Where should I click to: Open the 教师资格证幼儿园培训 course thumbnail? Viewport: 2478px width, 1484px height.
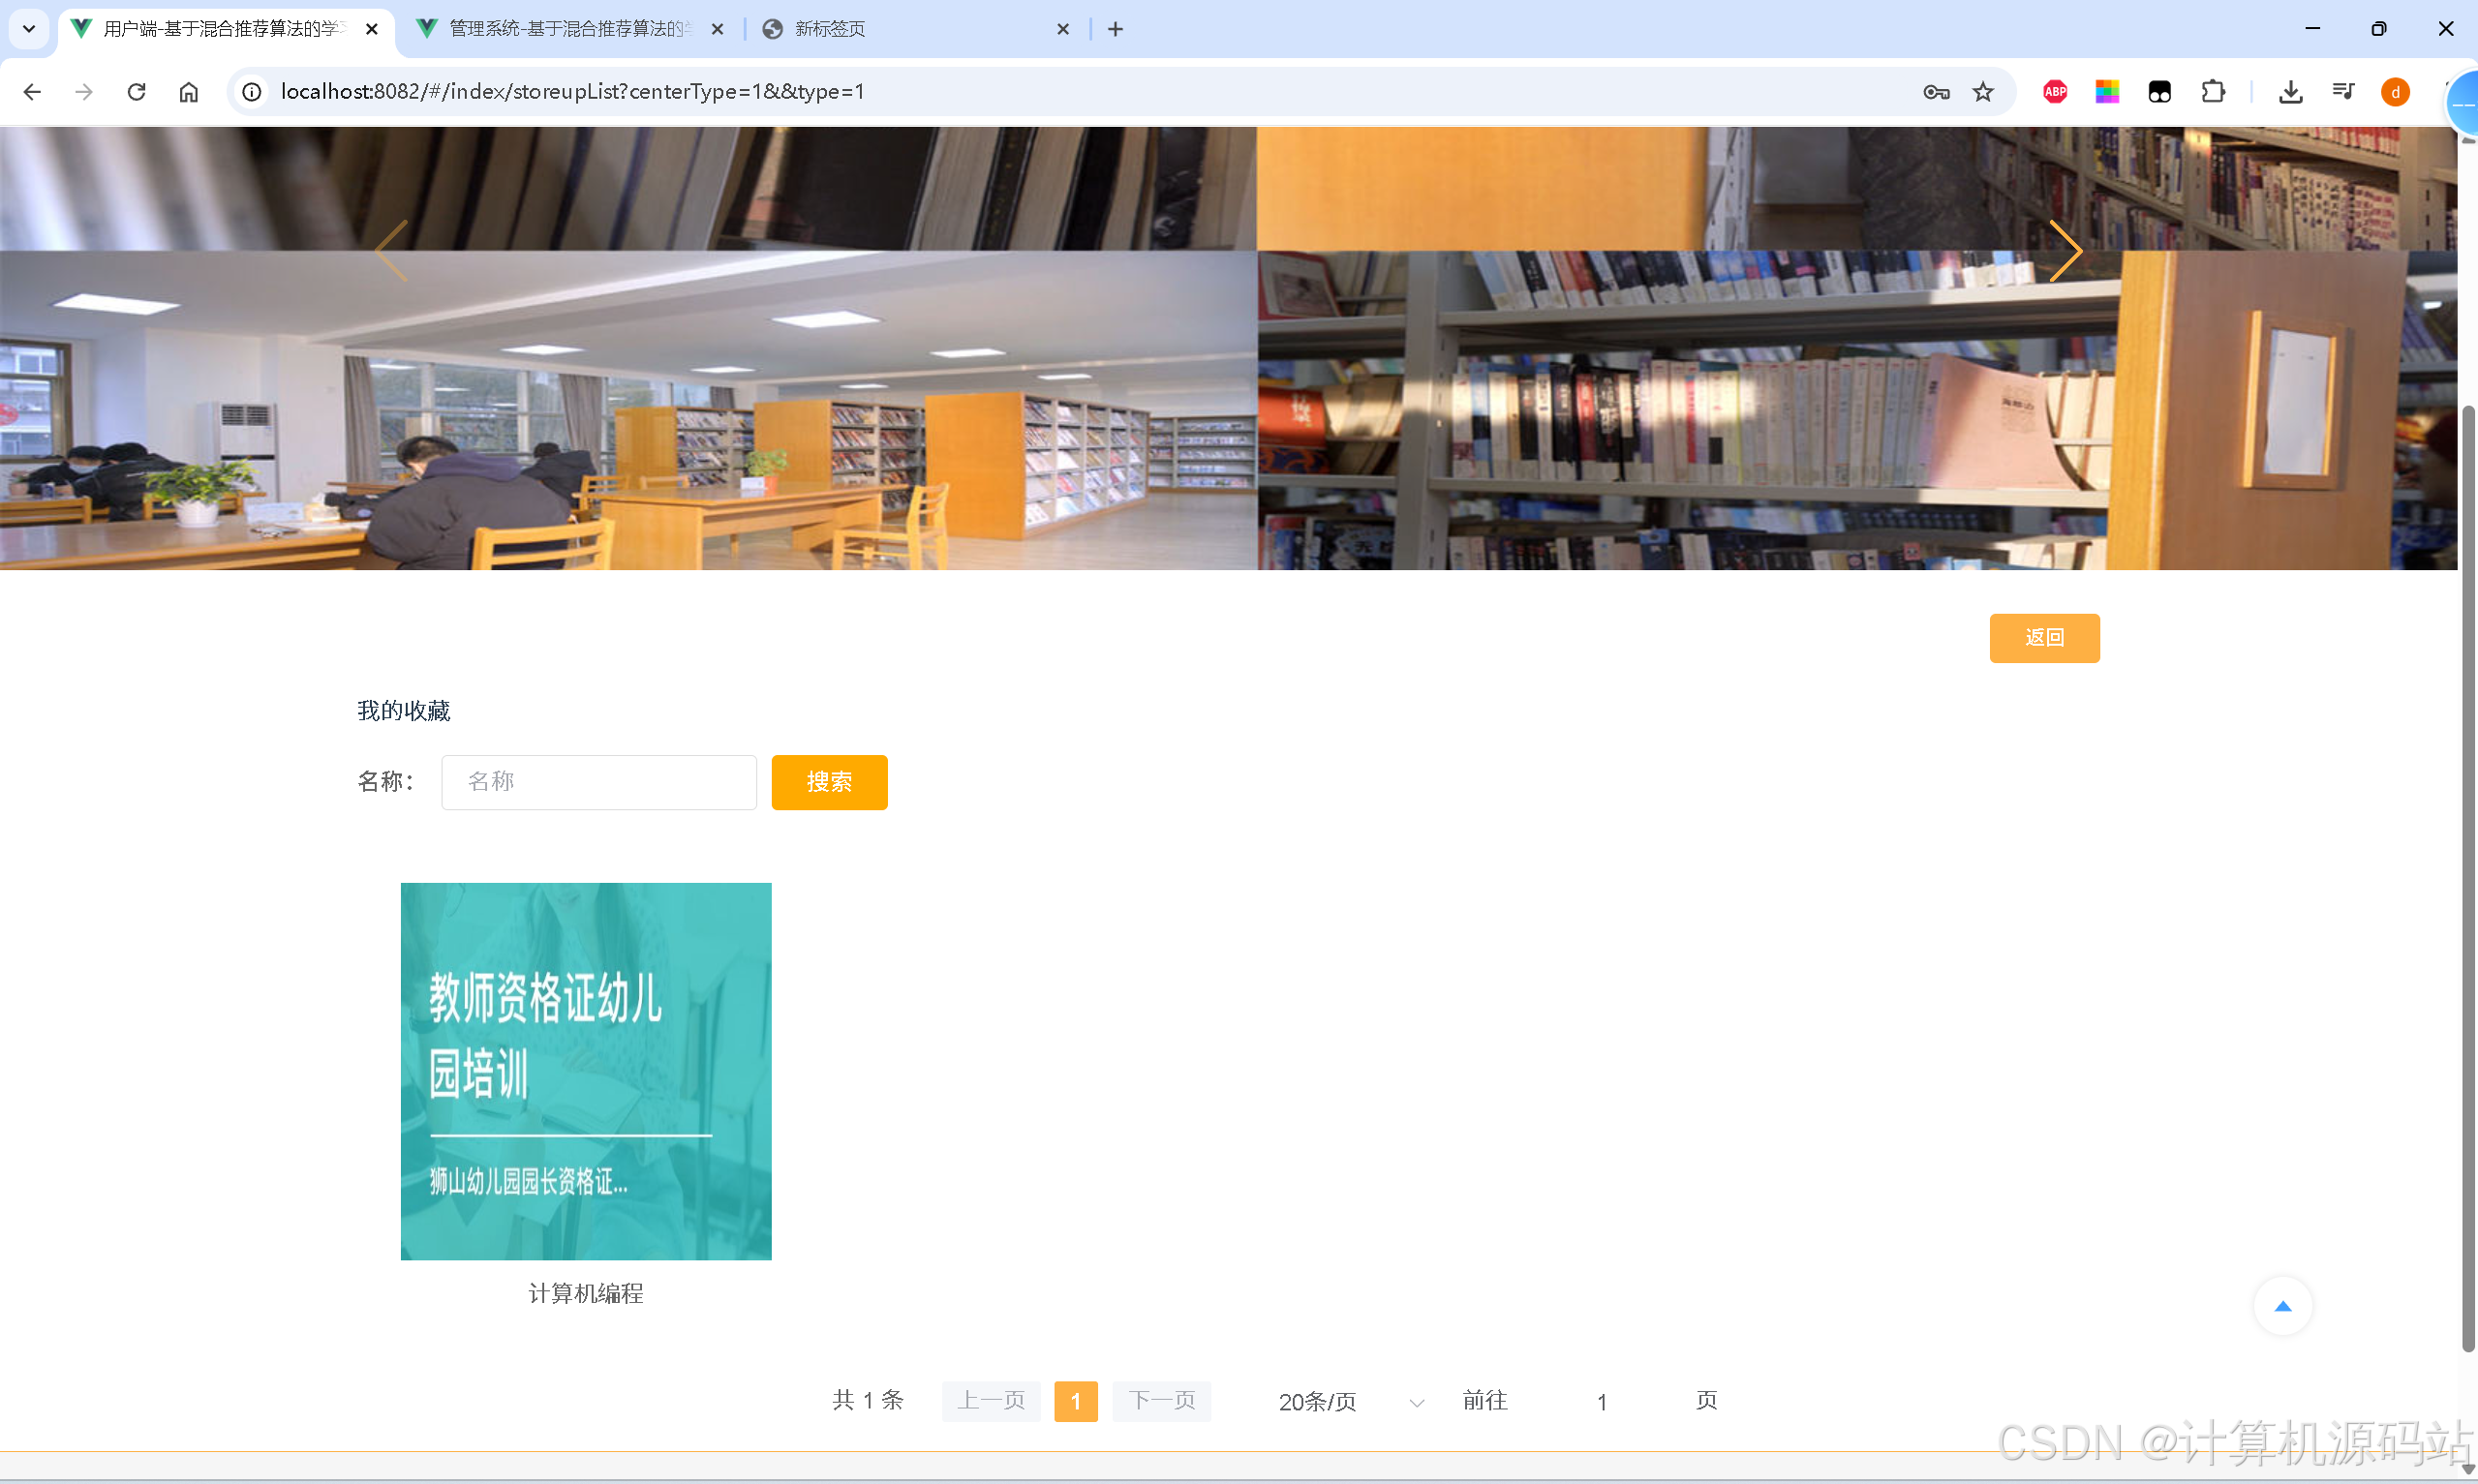585,1070
